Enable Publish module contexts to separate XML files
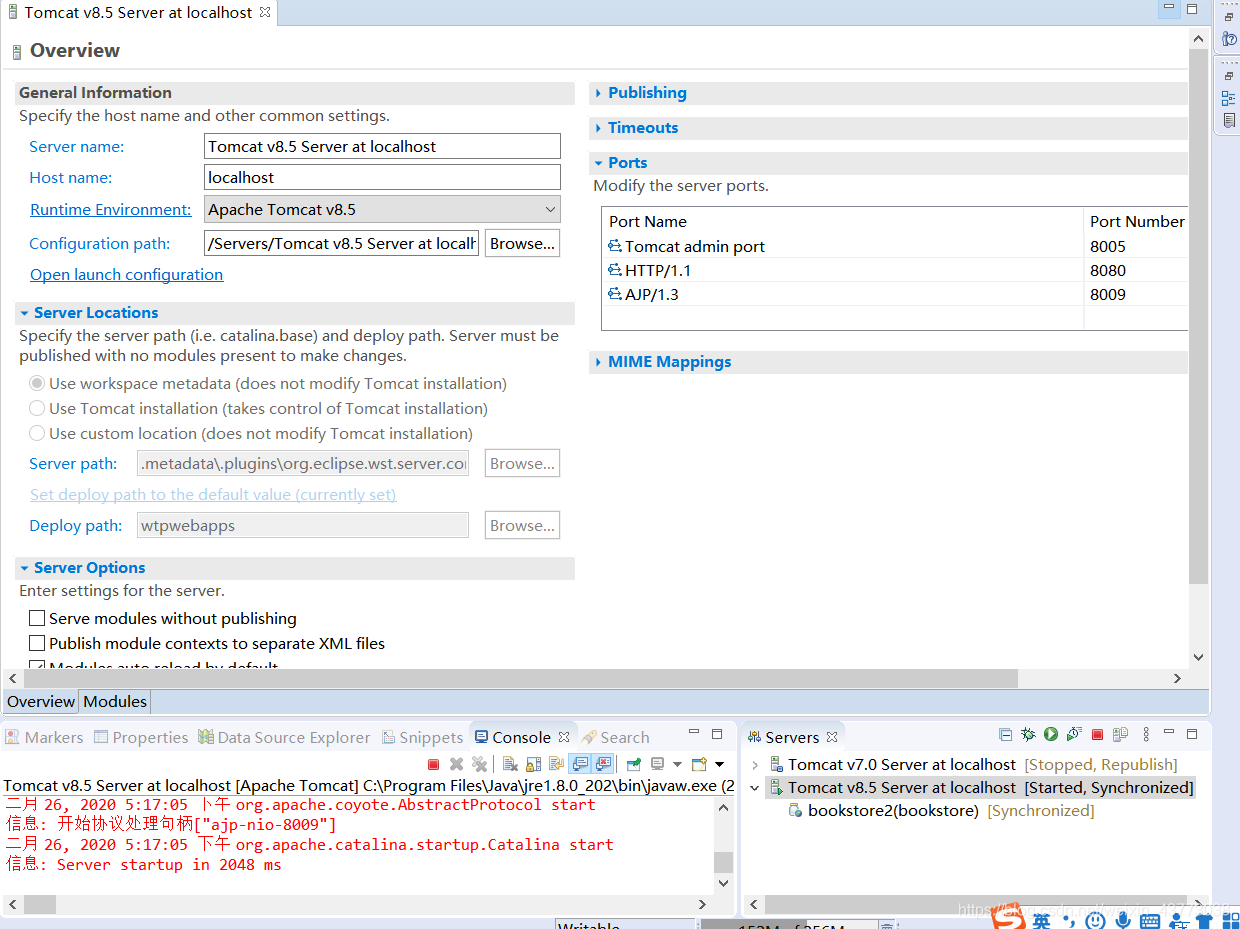Image resolution: width=1240 pixels, height=929 pixels. pos(37,644)
